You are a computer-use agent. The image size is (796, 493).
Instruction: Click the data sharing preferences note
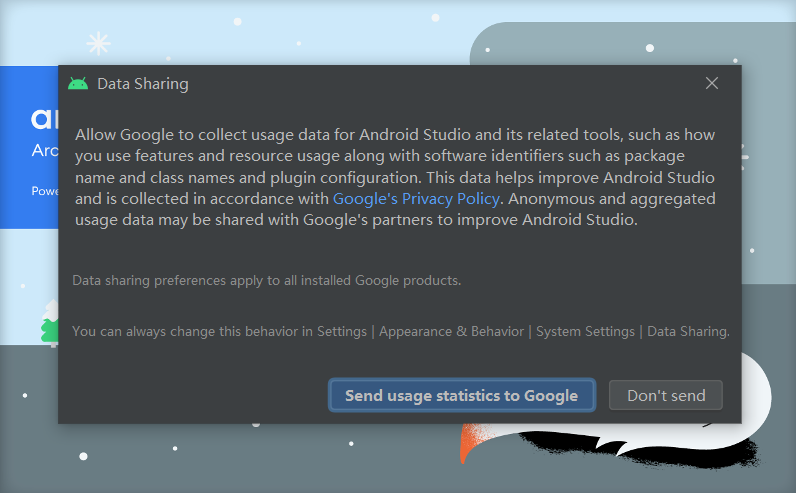(x=267, y=280)
